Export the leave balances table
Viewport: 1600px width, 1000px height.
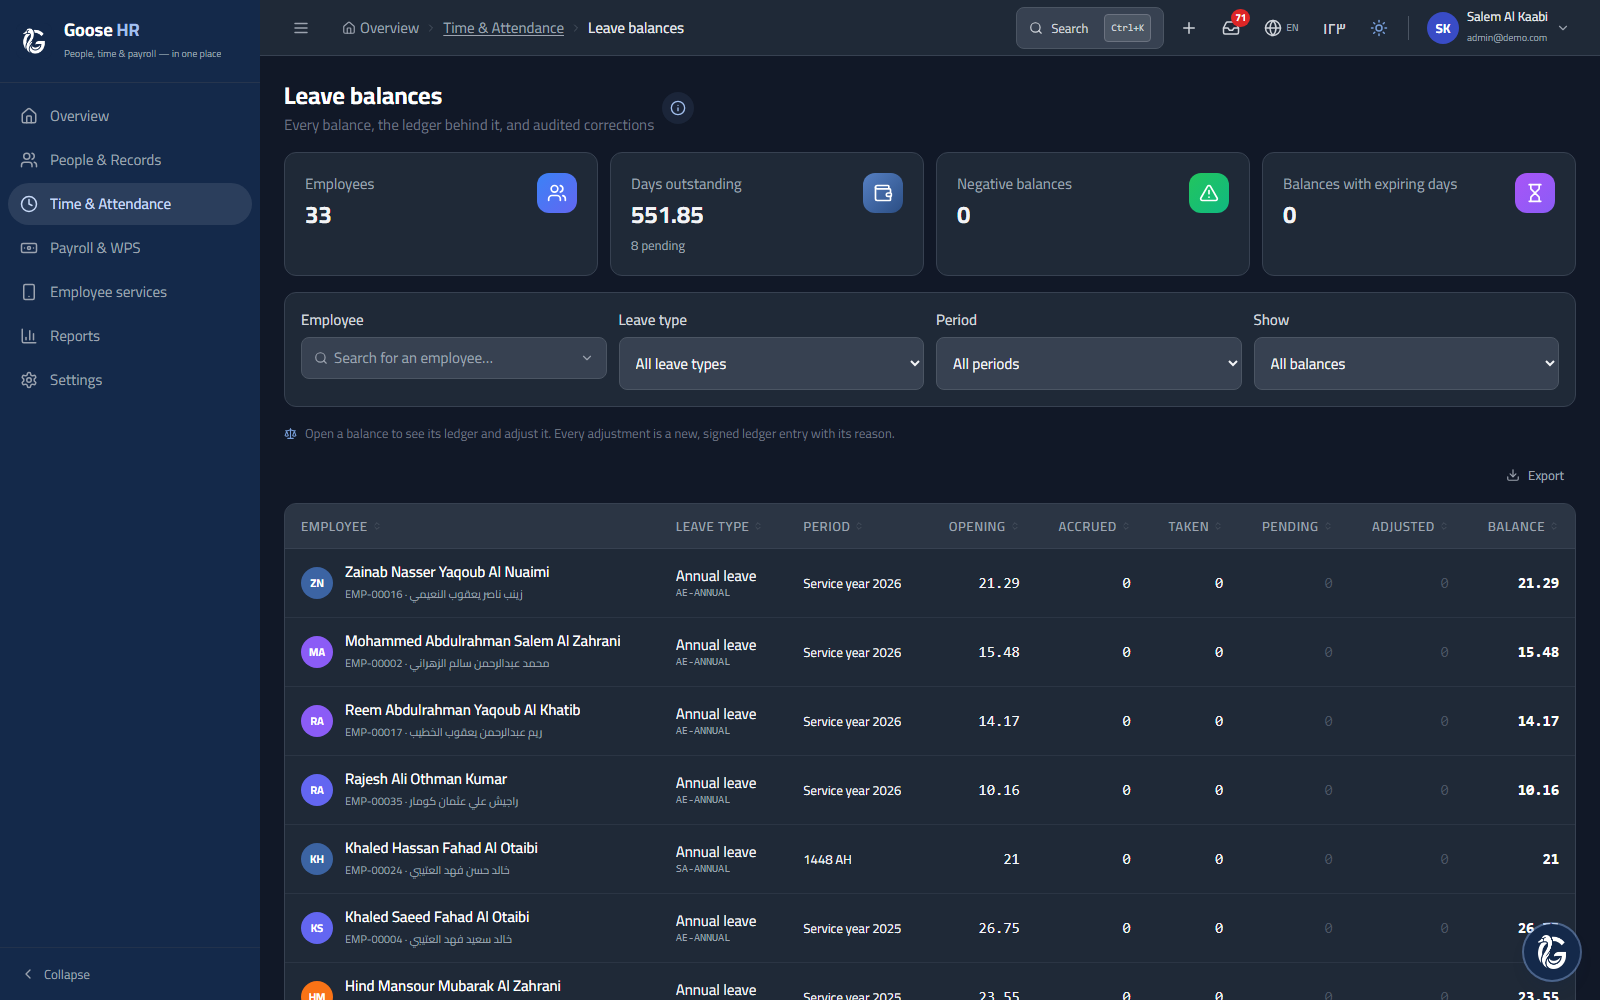[1535, 476]
